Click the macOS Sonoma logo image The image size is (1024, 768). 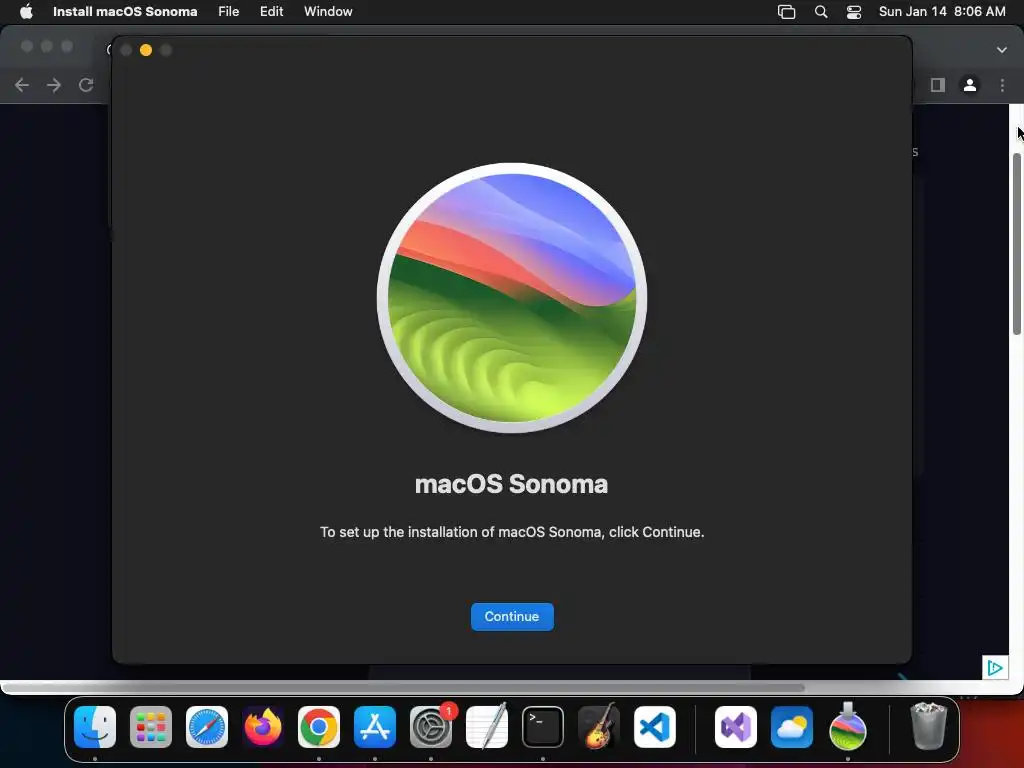[x=512, y=298]
